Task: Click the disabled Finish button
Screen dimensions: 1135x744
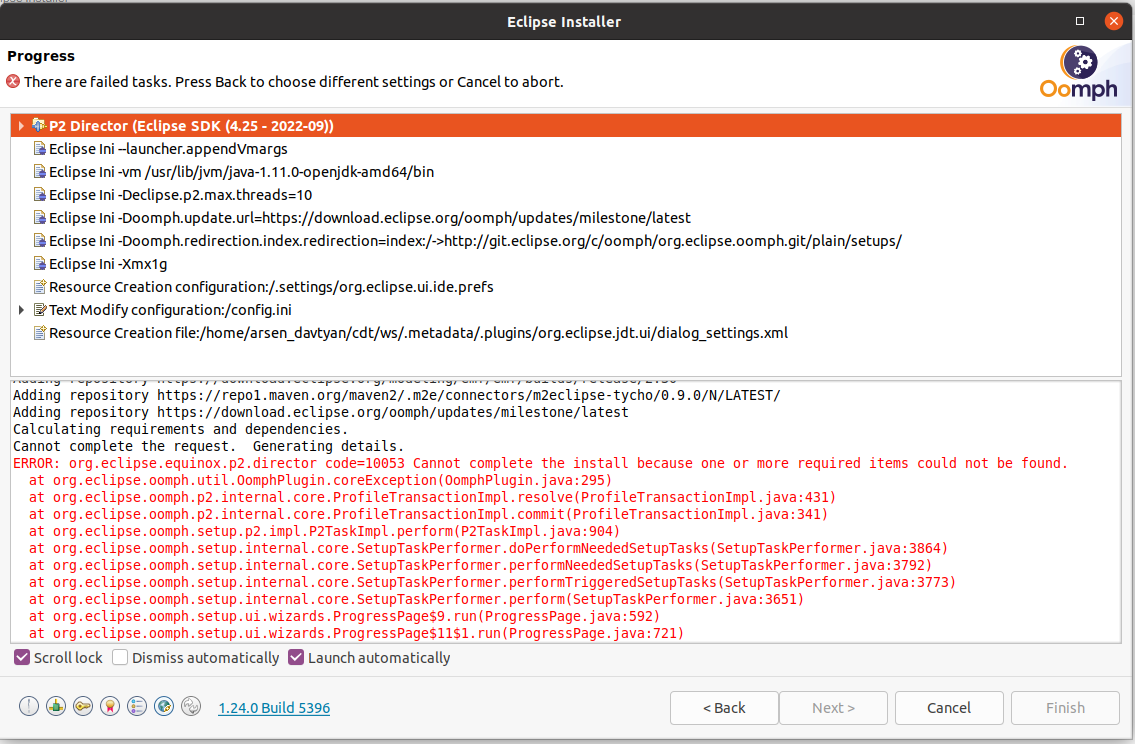Action: click(x=1066, y=708)
